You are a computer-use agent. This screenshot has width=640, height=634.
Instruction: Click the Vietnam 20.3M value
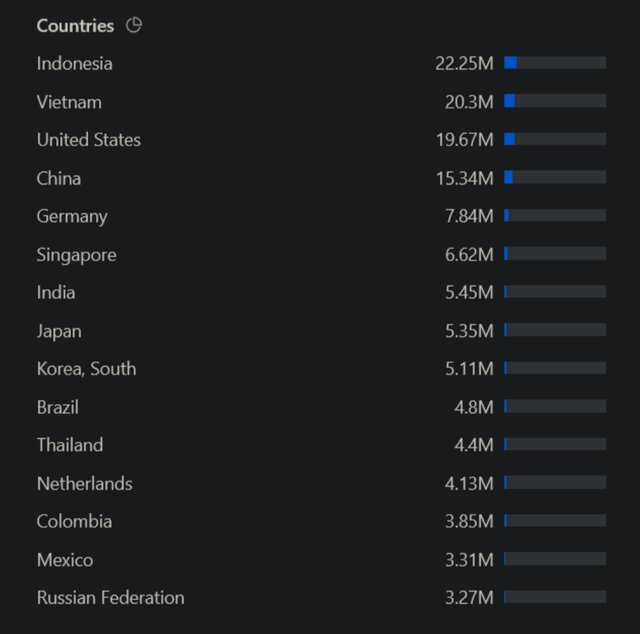(x=469, y=102)
